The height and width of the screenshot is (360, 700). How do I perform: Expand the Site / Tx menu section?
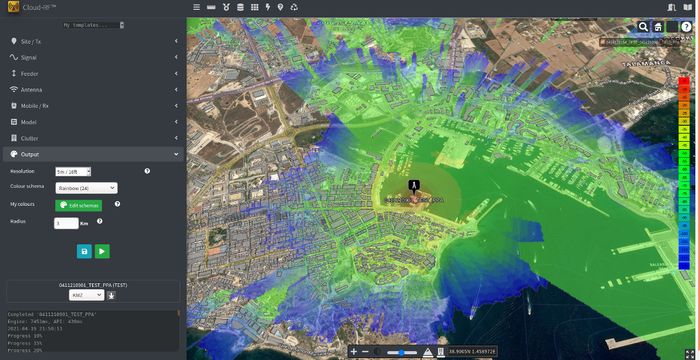[x=93, y=42]
